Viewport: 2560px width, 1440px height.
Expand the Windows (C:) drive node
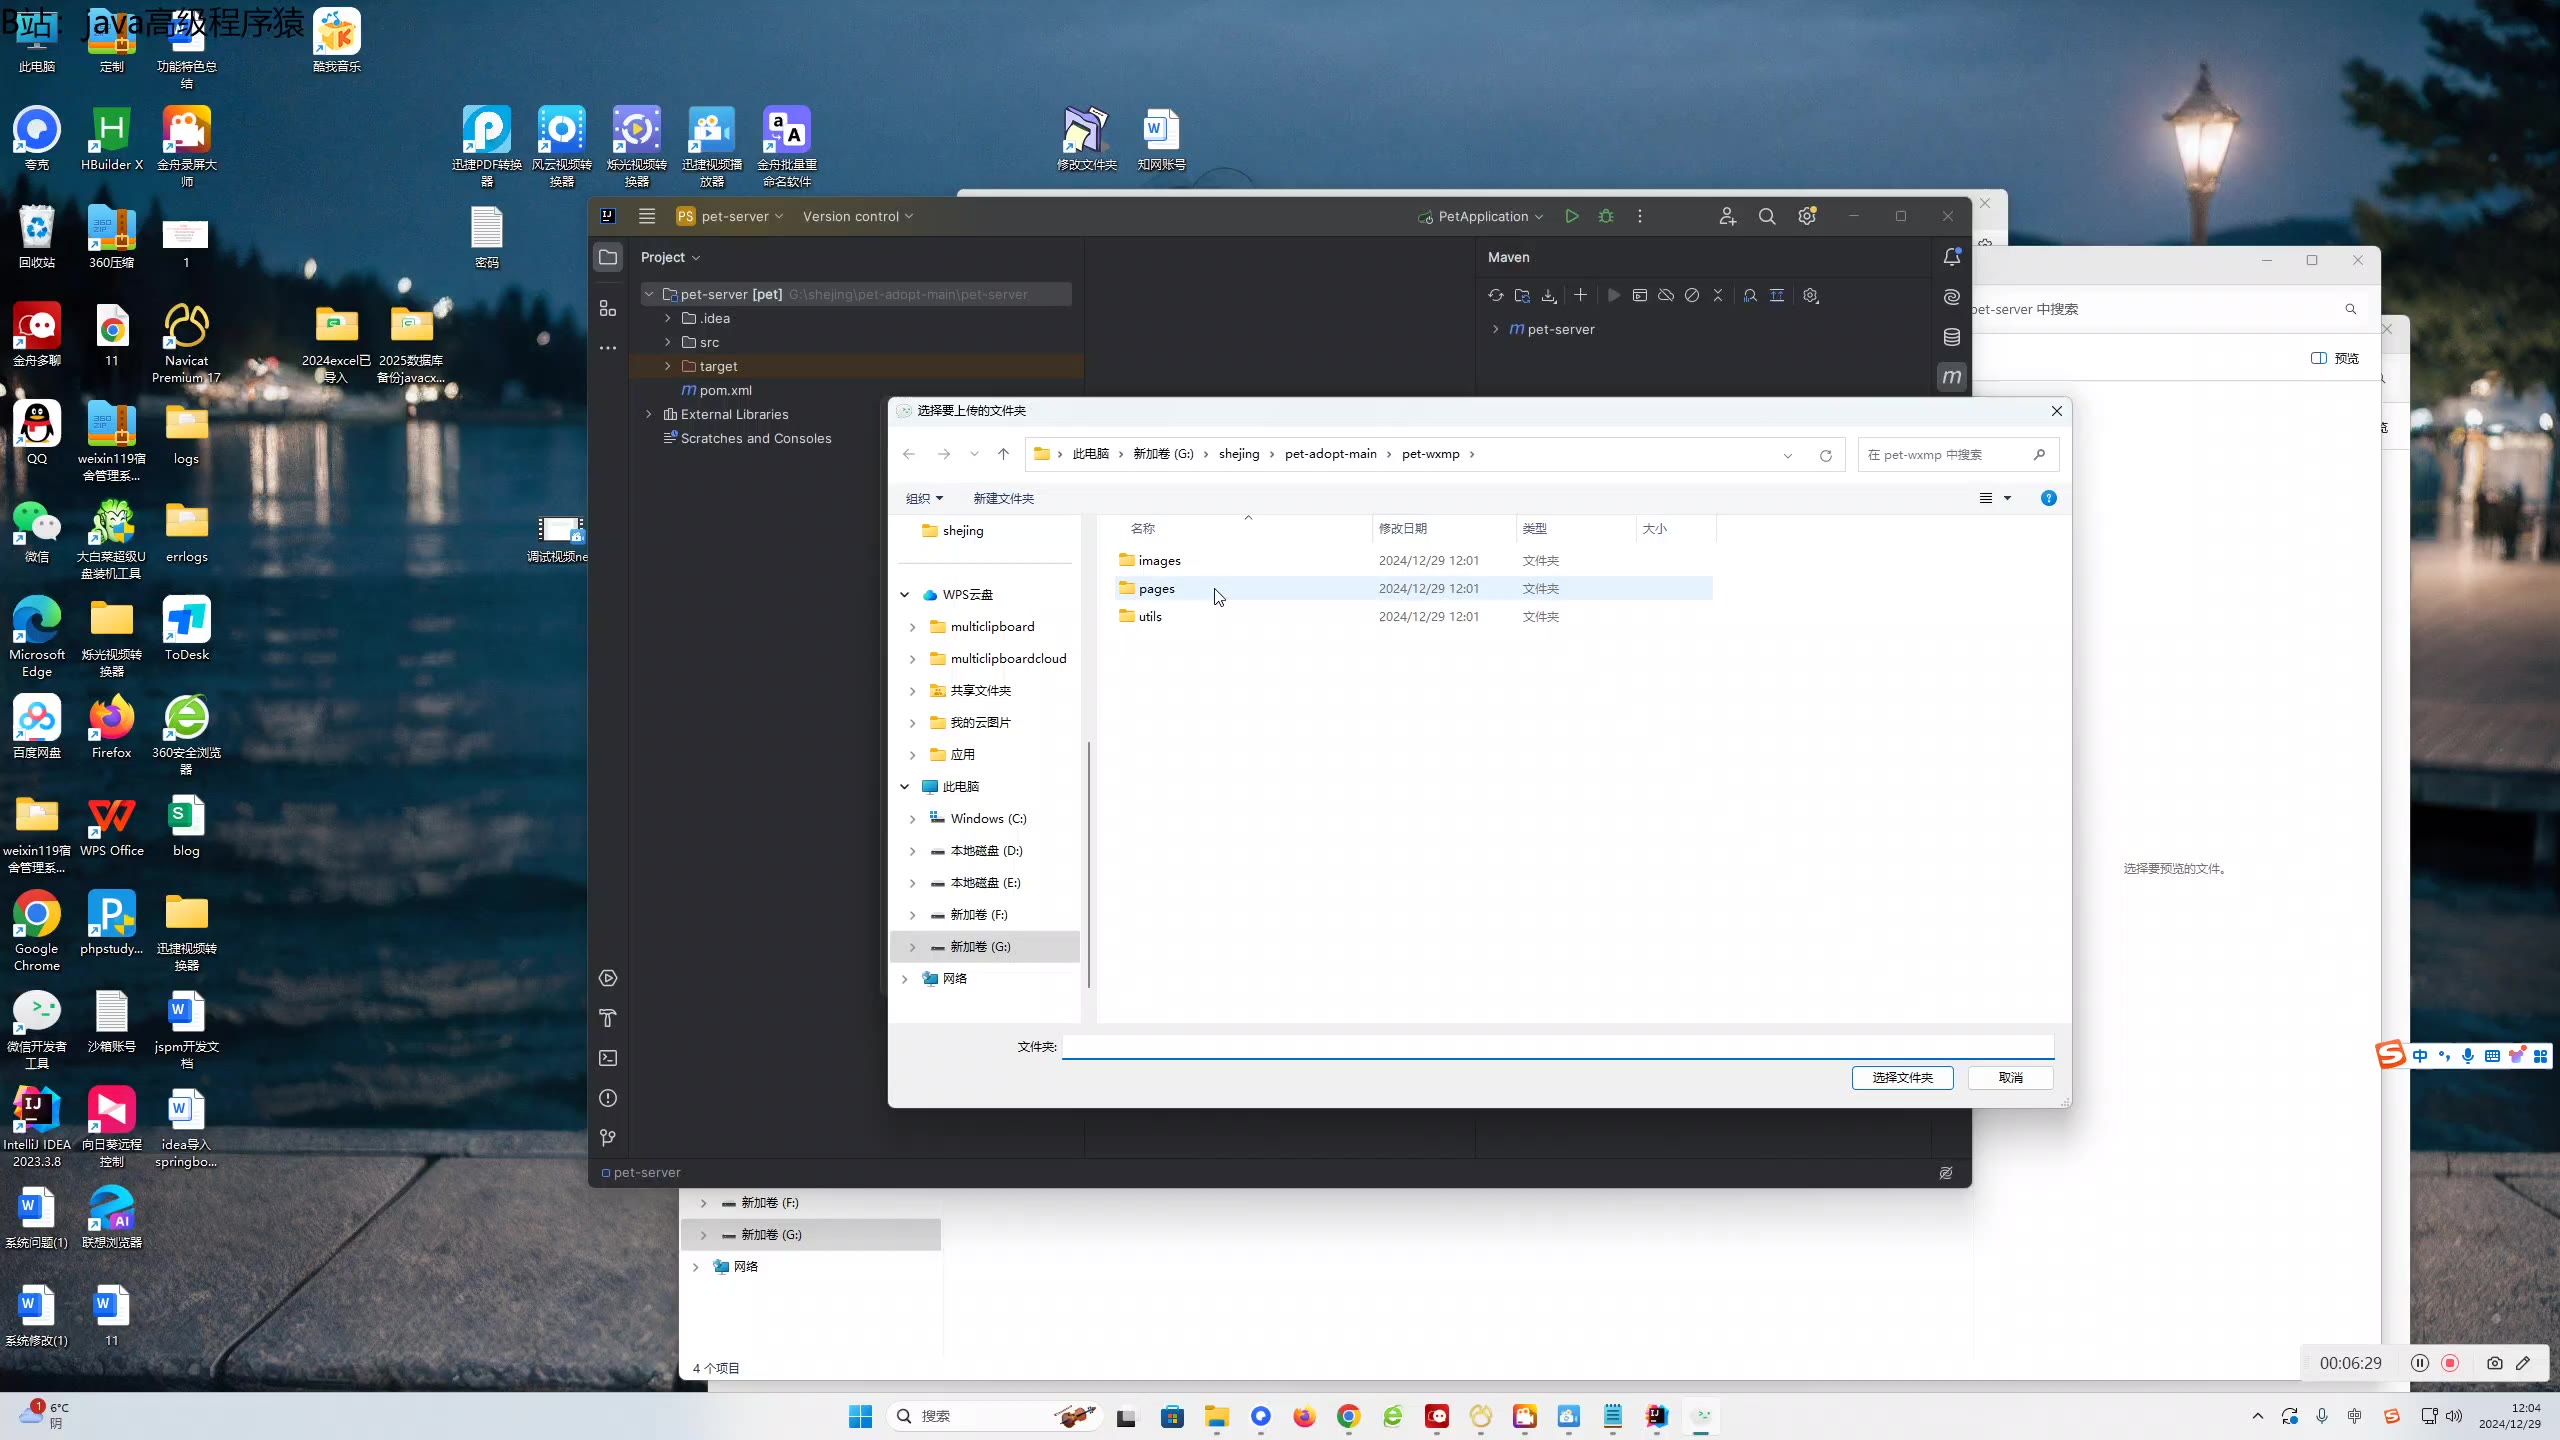click(912, 819)
